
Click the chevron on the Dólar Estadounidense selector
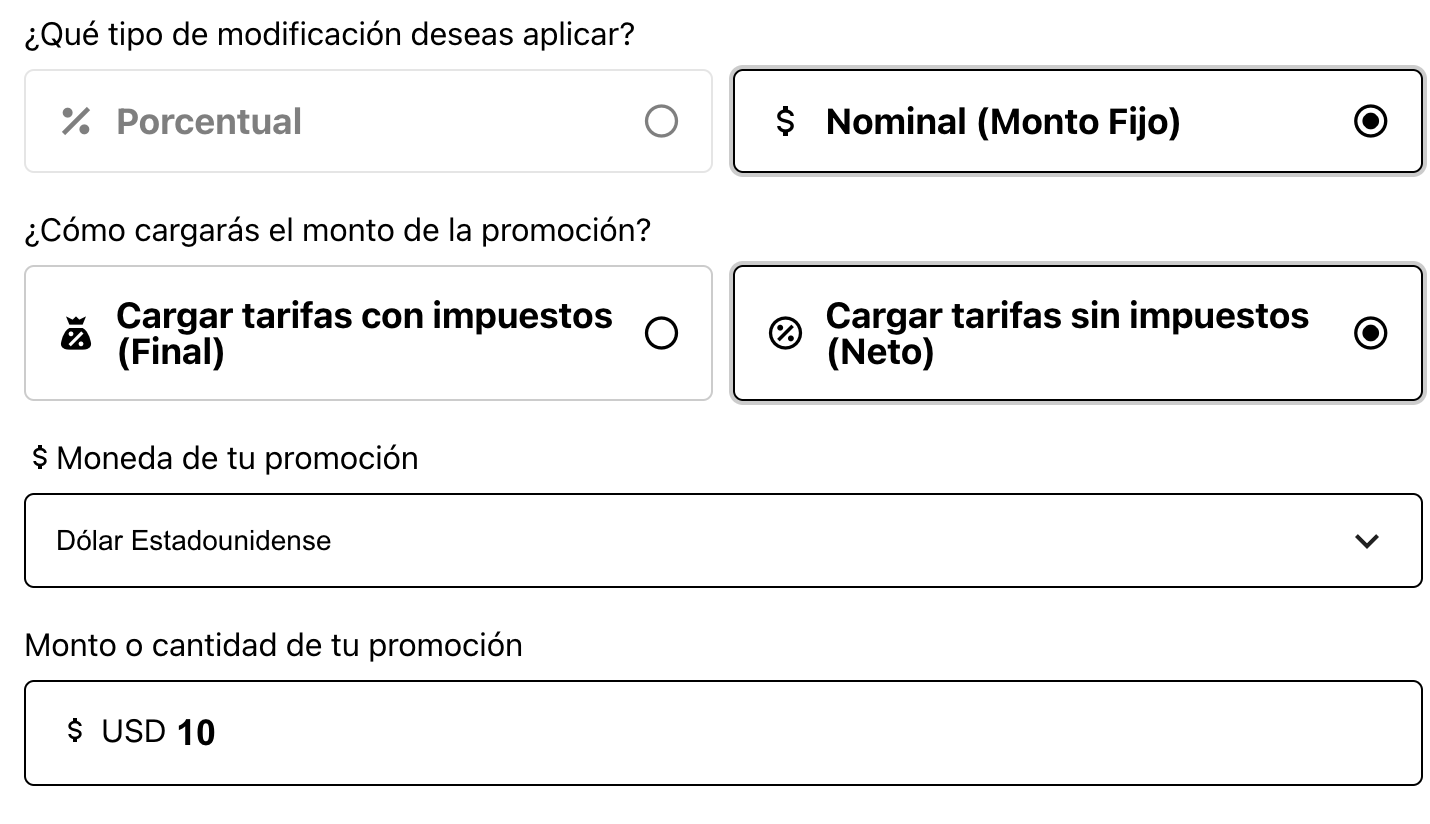(1367, 540)
